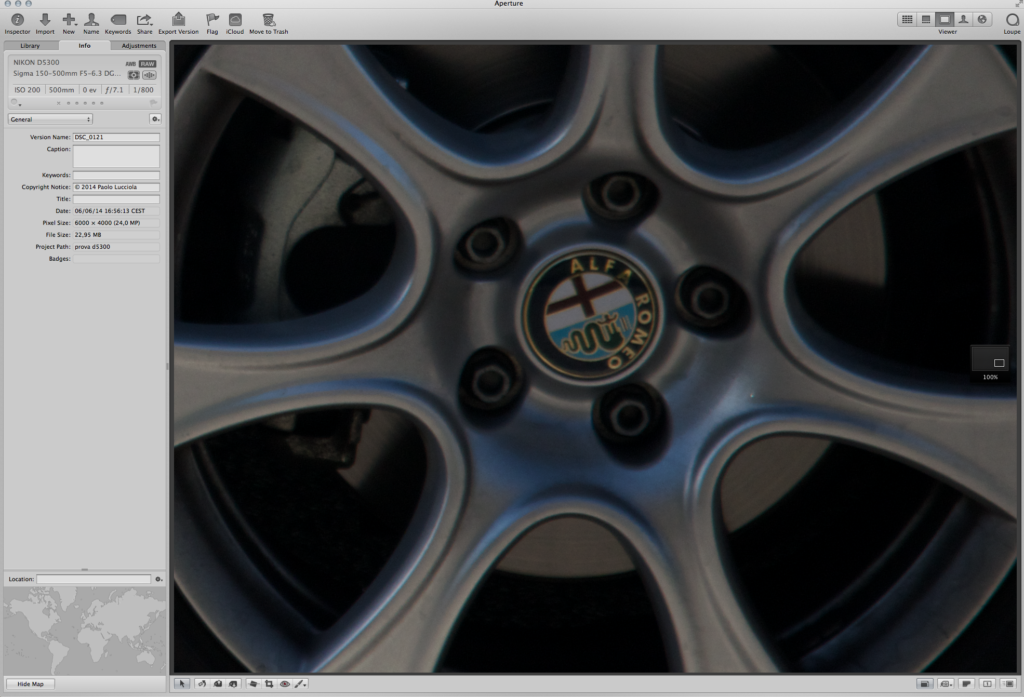
Task: Click the Caption text box
Action: click(x=116, y=156)
